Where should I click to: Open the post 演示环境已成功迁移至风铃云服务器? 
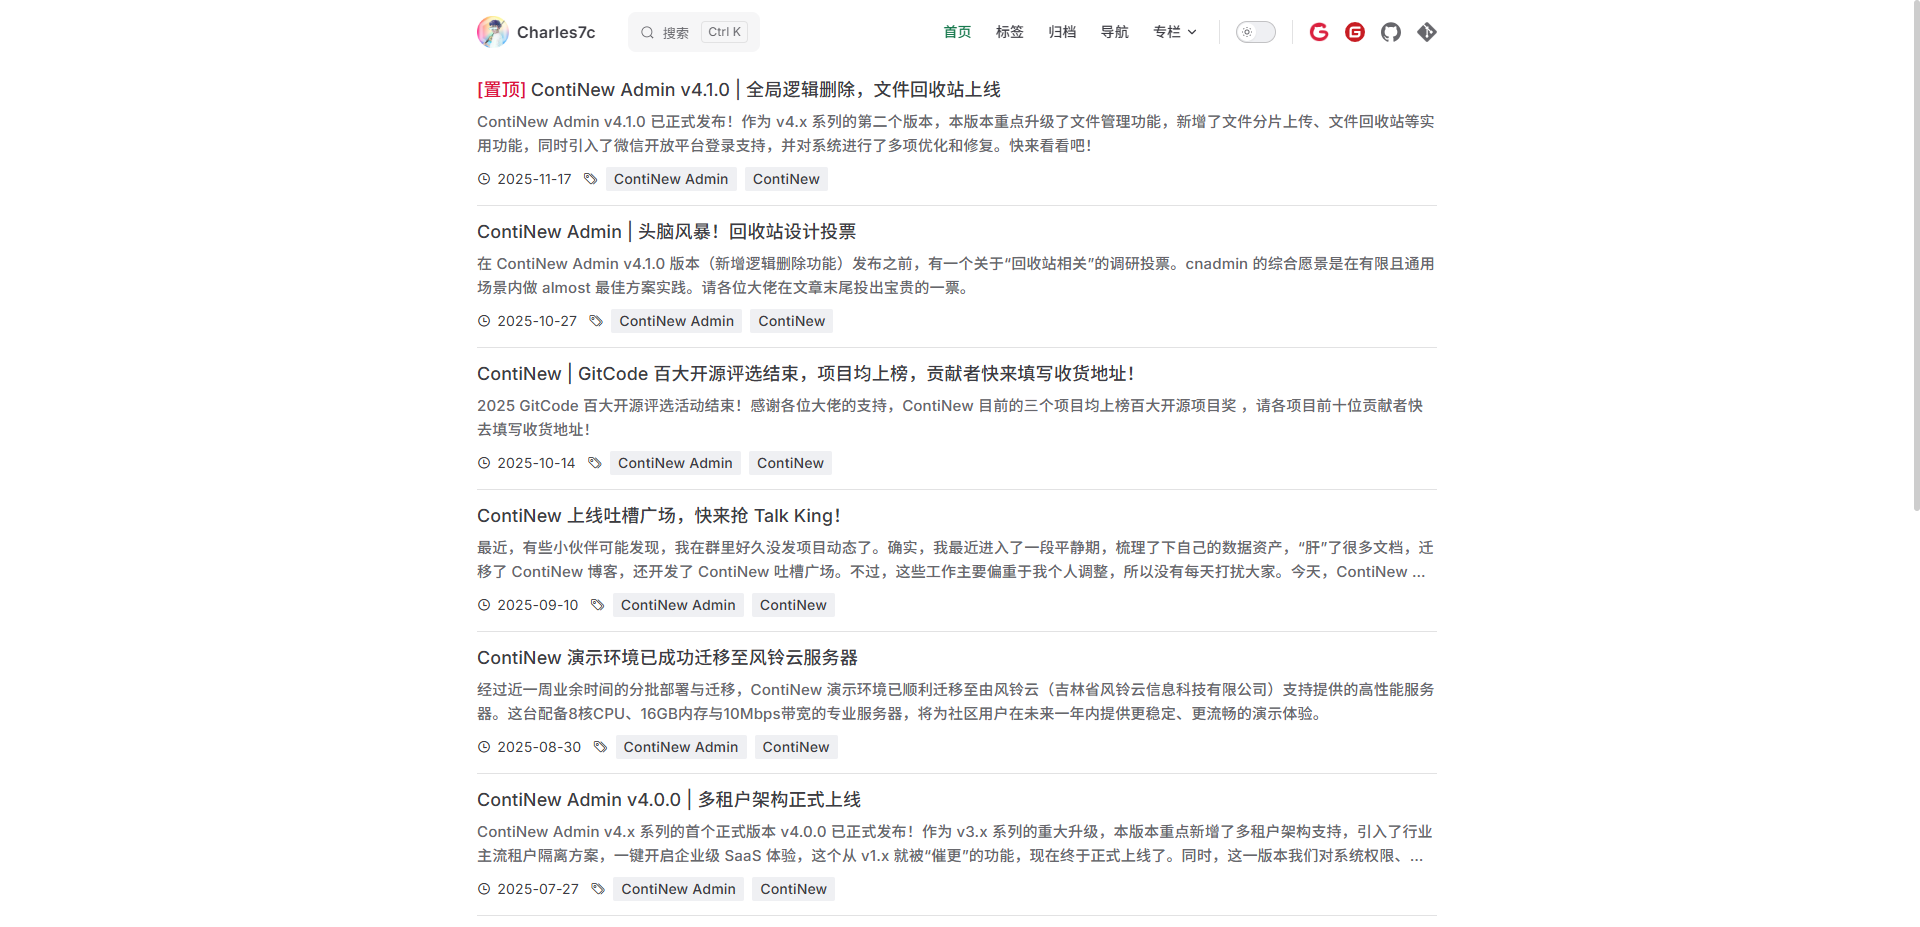[667, 658]
